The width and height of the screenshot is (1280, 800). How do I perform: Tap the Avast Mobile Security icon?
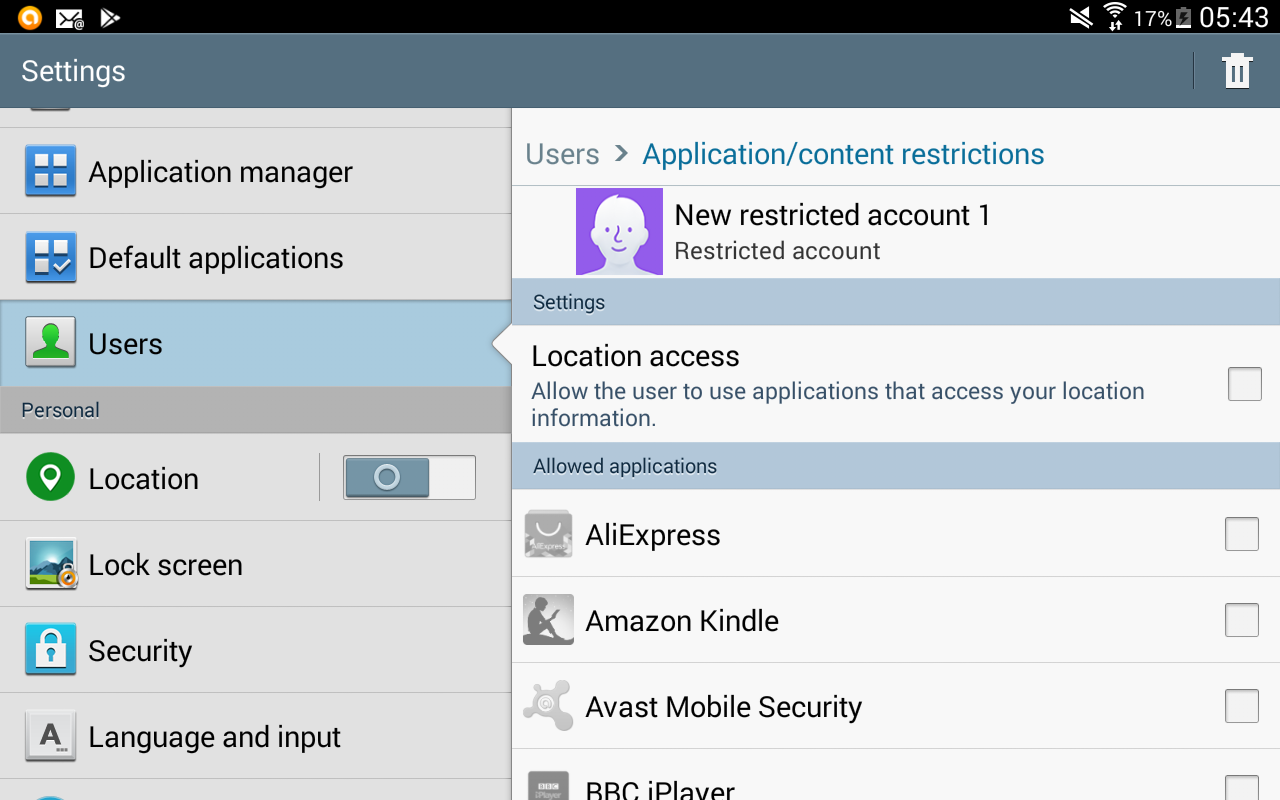(548, 706)
